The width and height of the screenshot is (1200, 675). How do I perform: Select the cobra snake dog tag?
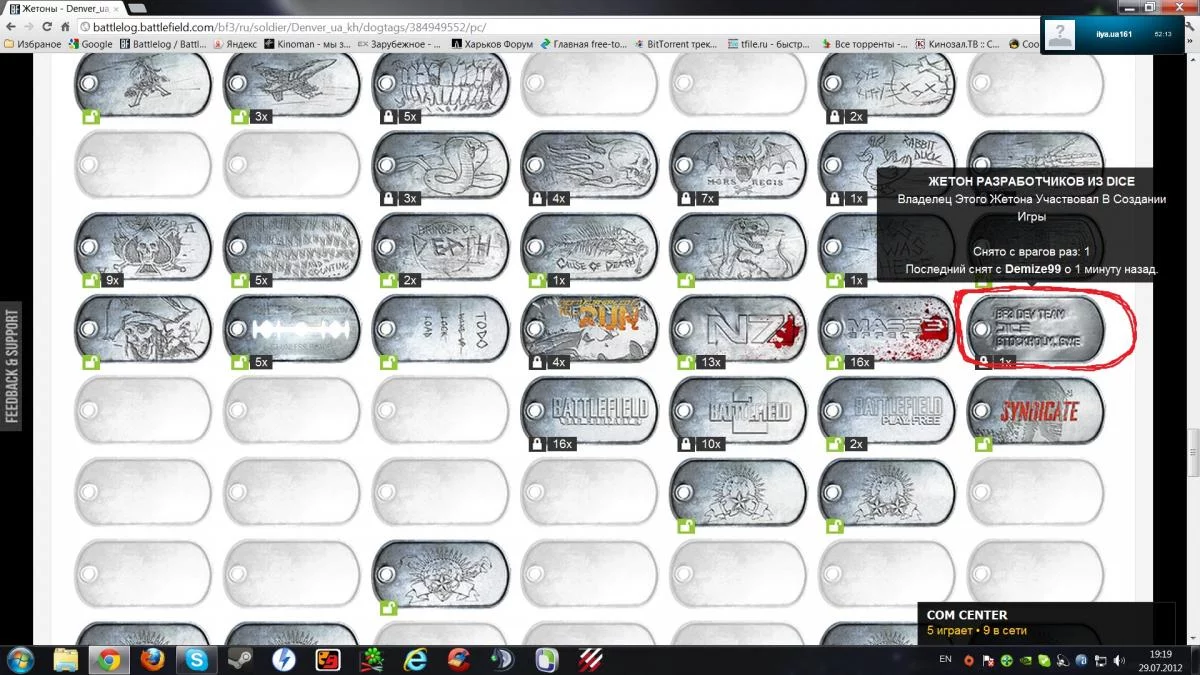tap(440, 164)
